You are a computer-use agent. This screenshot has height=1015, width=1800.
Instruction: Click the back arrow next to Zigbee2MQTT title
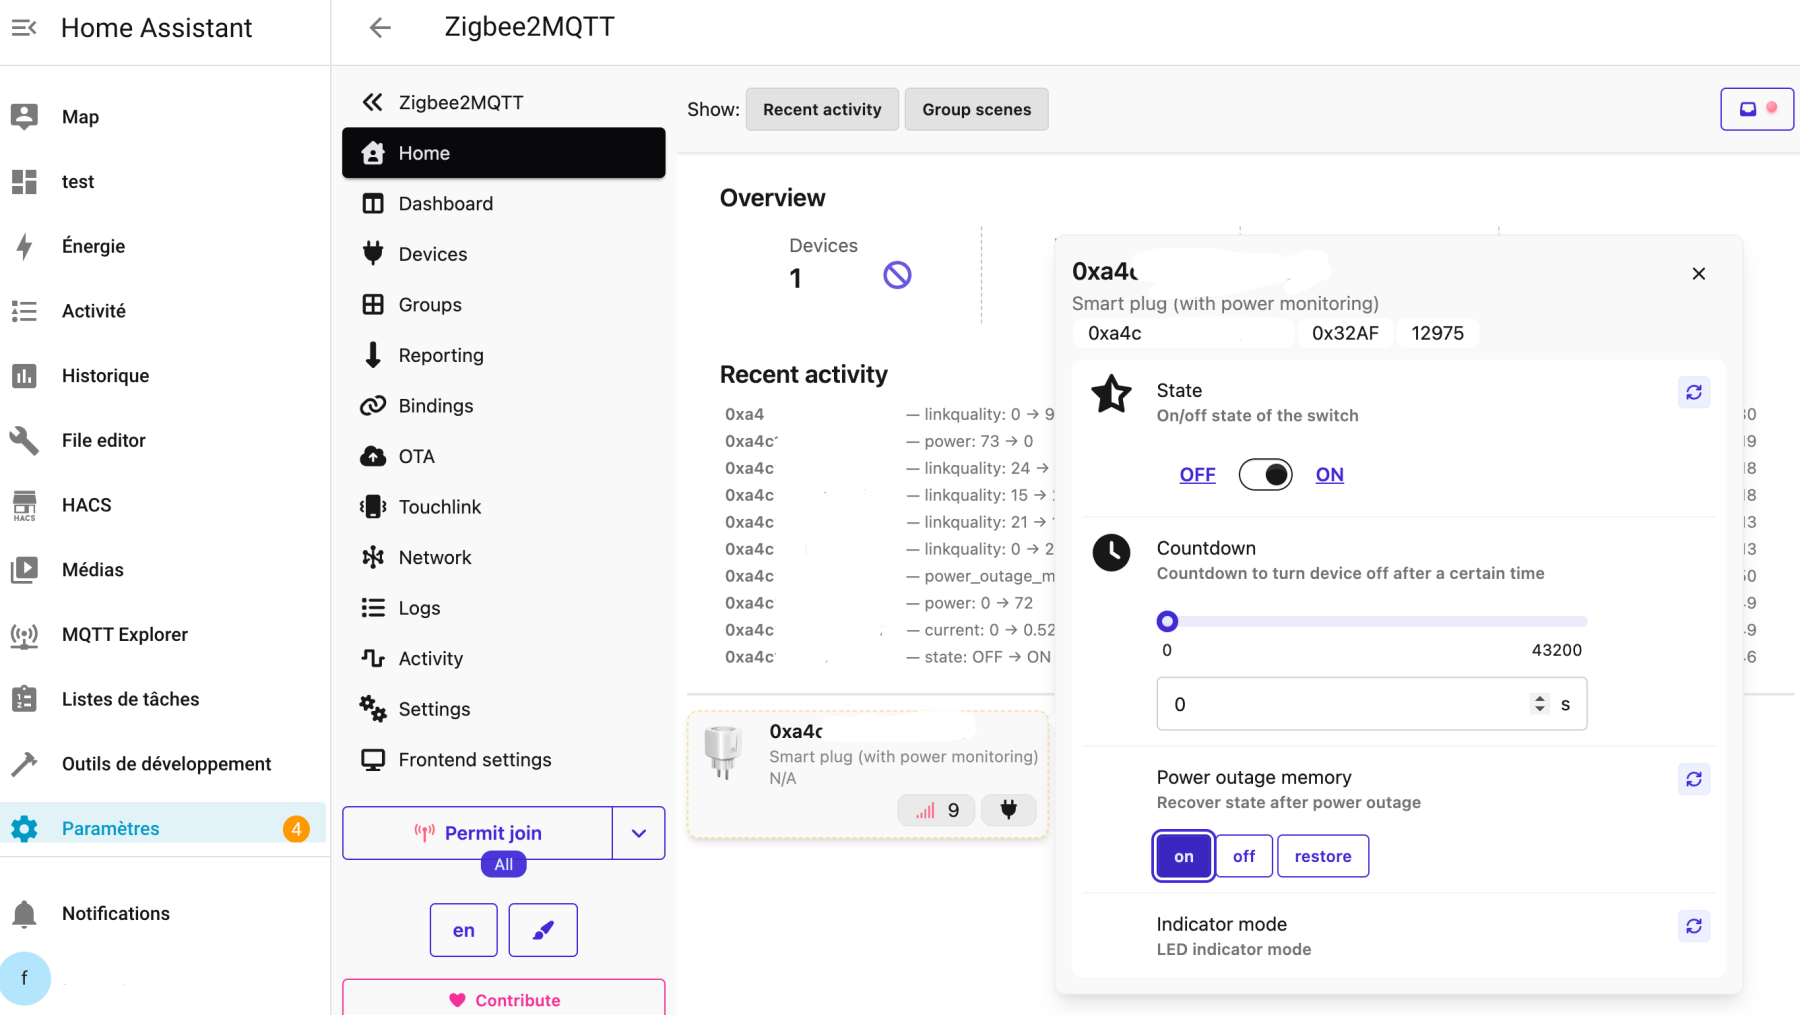pos(380,28)
